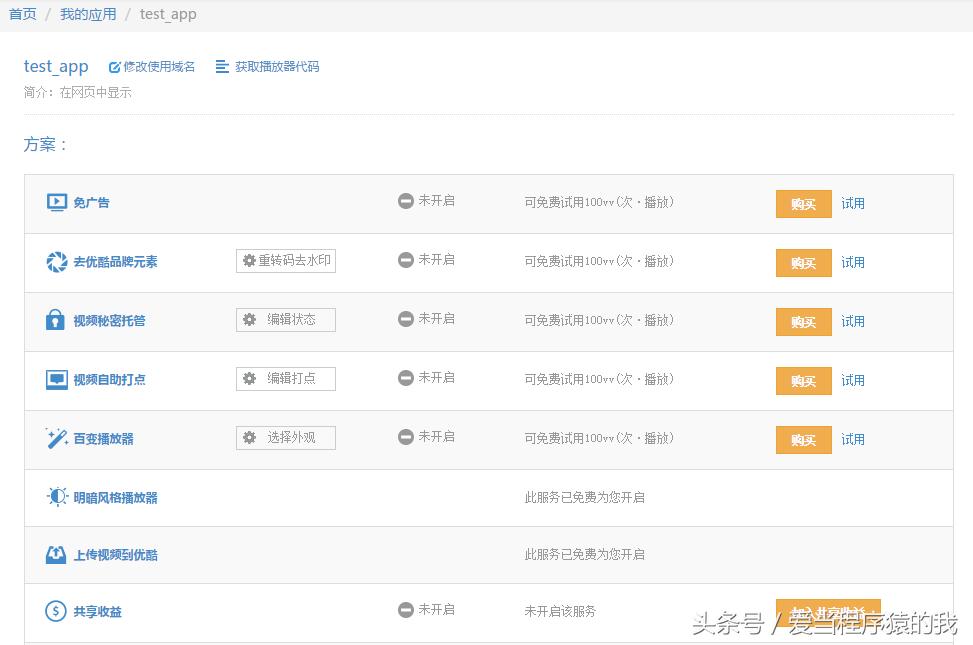Start 试用 trial for 视频自助打点
Image resolution: width=973 pixels, height=645 pixels.
click(852, 380)
